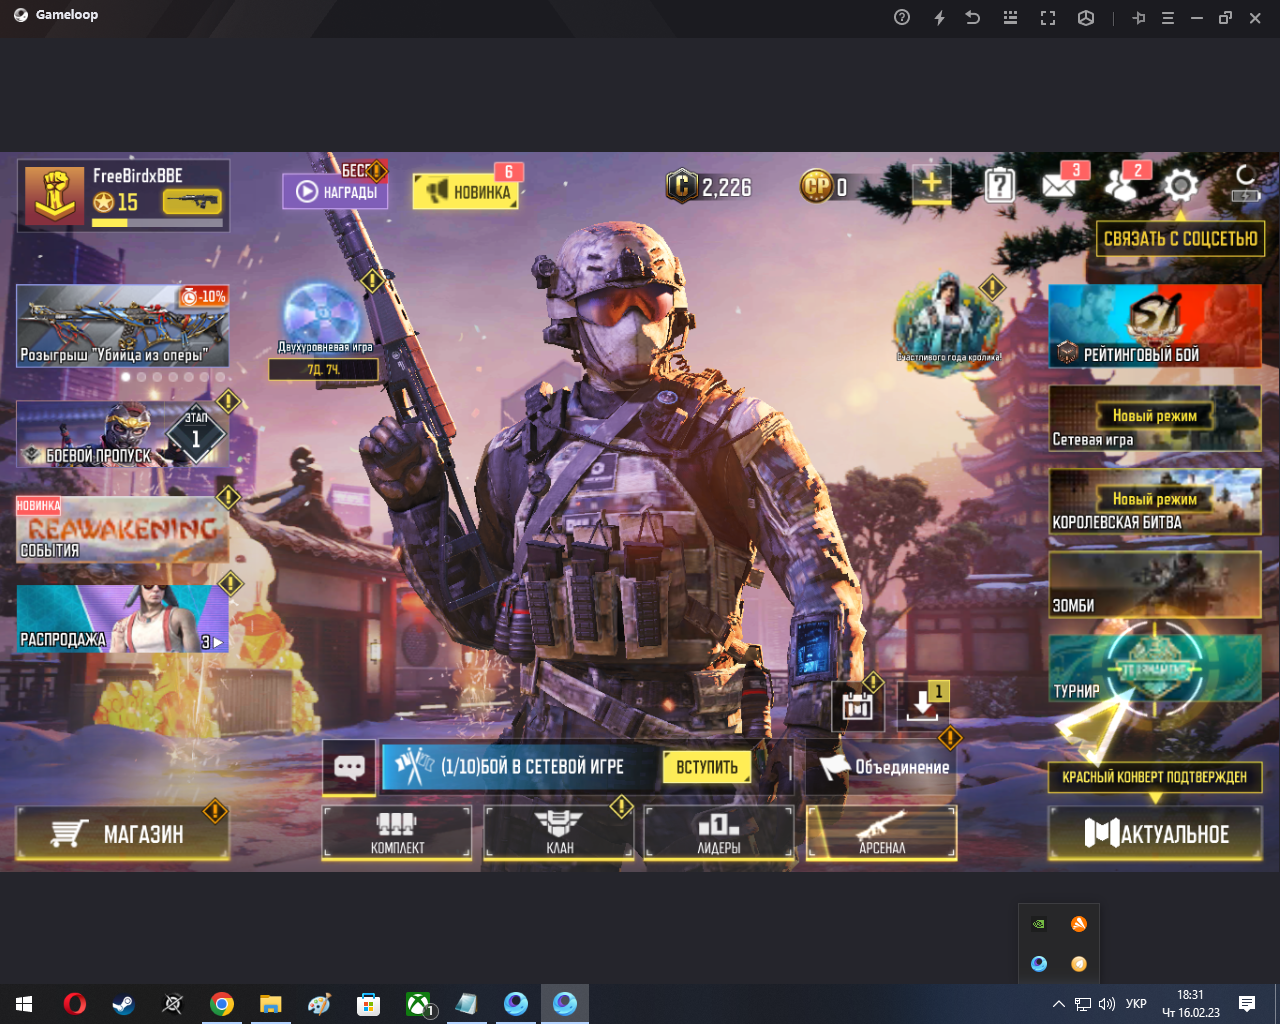Click the 3D cube icon in title bar

[x=1086, y=17]
